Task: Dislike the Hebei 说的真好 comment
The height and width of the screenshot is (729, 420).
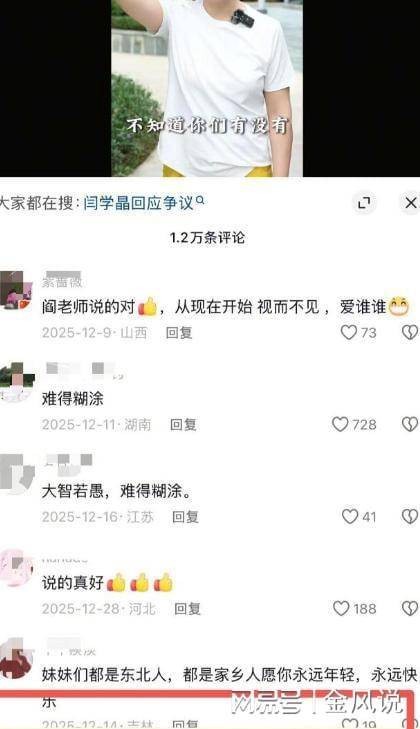Action: (x=410, y=609)
